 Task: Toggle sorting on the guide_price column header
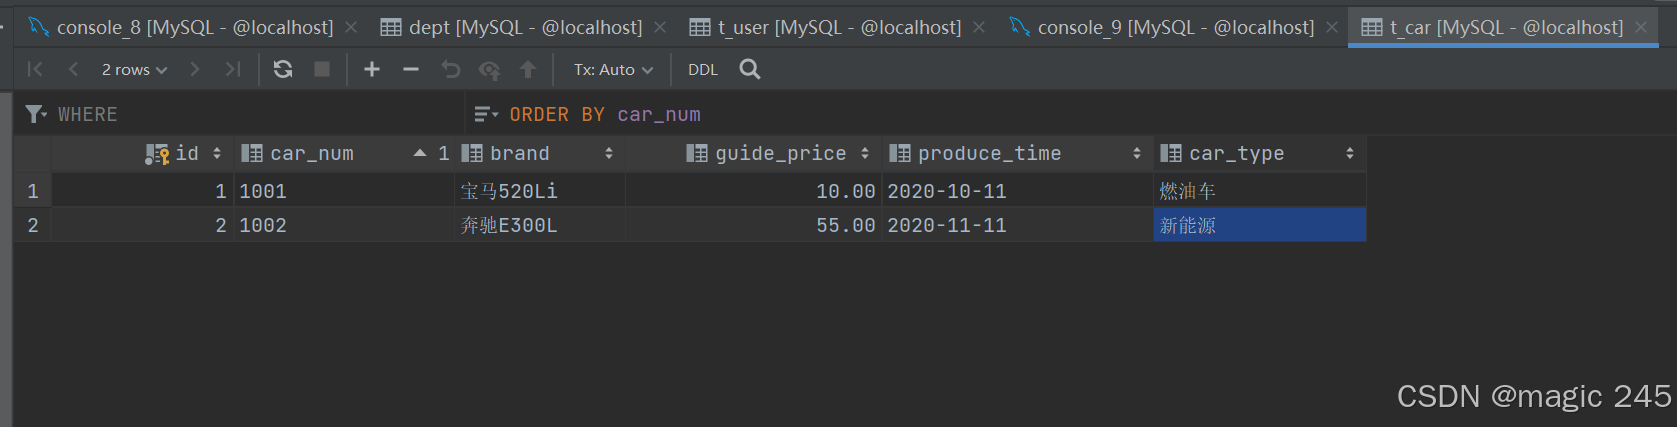(778, 153)
